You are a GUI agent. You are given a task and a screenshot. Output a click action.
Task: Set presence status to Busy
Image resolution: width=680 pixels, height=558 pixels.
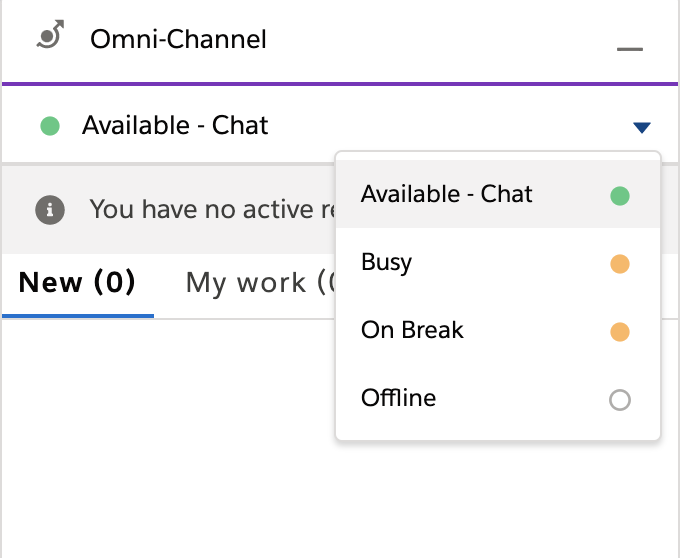coord(498,262)
